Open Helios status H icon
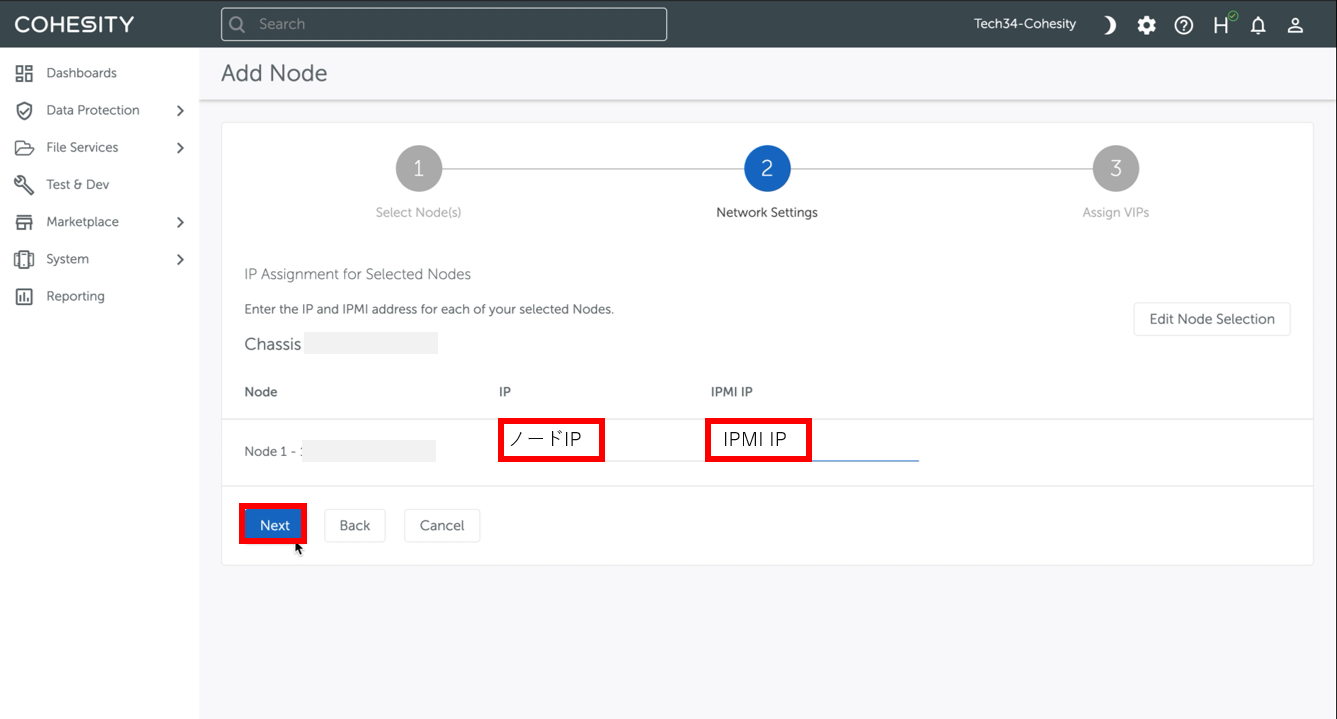Image resolution: width=1337 pixels, height=719 pixels. [x=1223, y=24]
